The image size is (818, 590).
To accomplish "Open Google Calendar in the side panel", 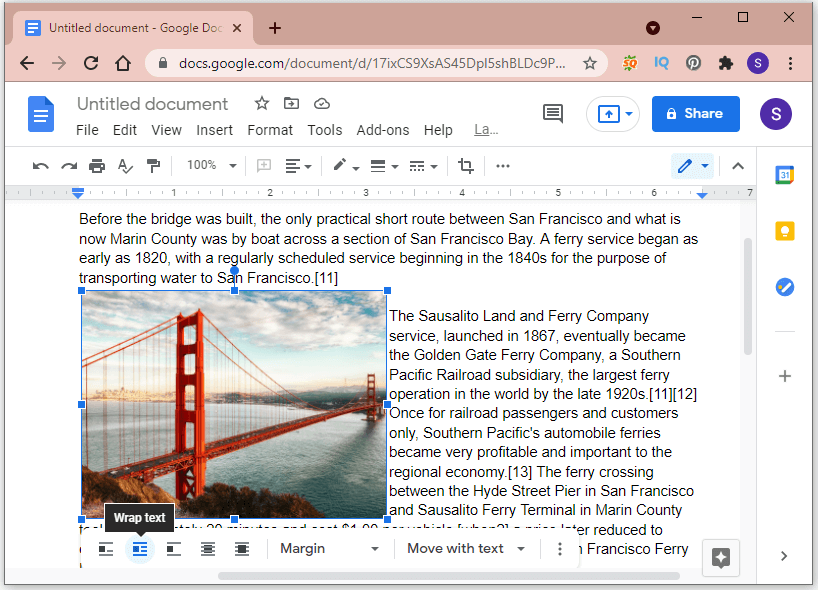I will [784, 174].
